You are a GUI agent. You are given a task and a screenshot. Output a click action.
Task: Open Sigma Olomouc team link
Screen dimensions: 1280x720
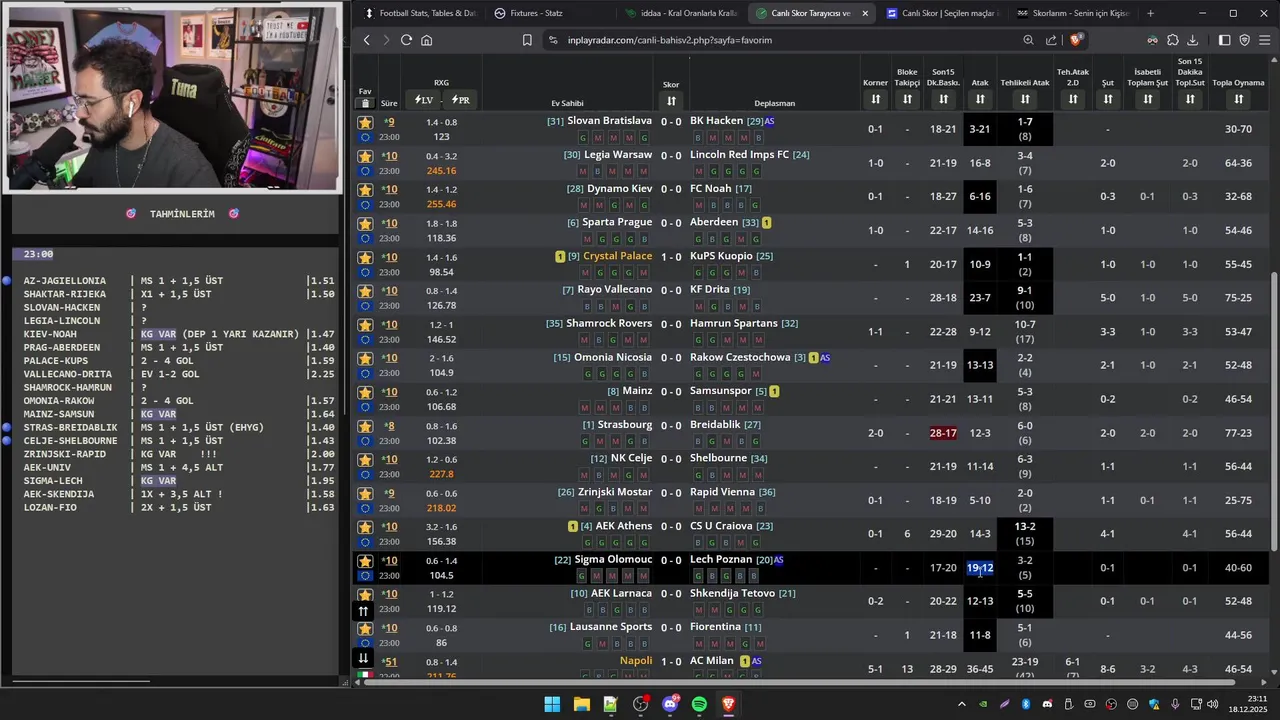pyautogui.click(x=613, y=560)
